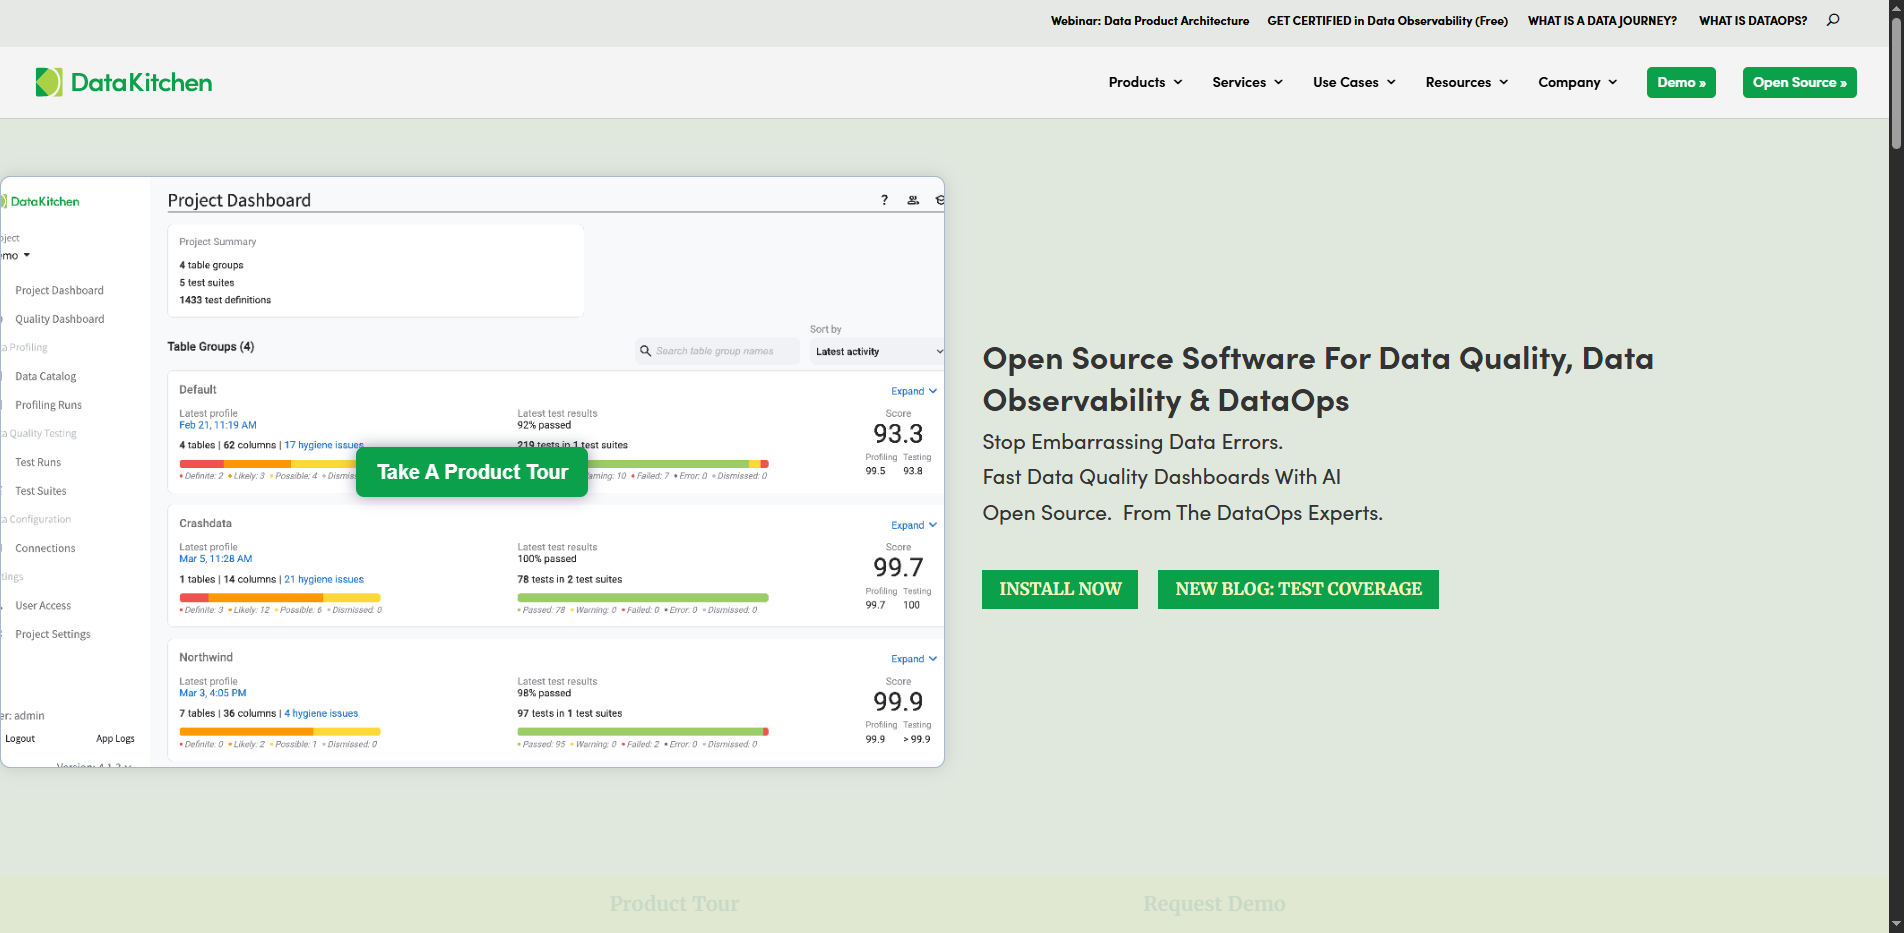Click '78 tests in 2 test suites' text
Screen dimensions: 1904x933
(570, 579)
